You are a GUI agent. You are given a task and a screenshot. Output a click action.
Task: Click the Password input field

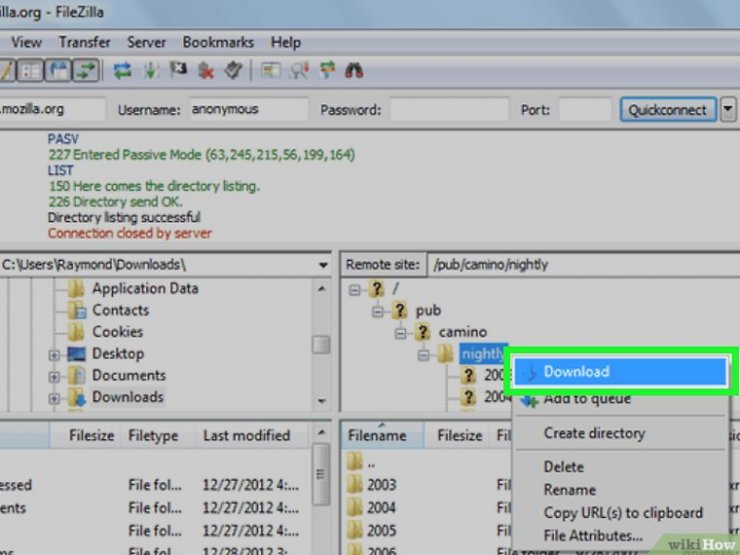pyautogui.click(x=449, y=109)
